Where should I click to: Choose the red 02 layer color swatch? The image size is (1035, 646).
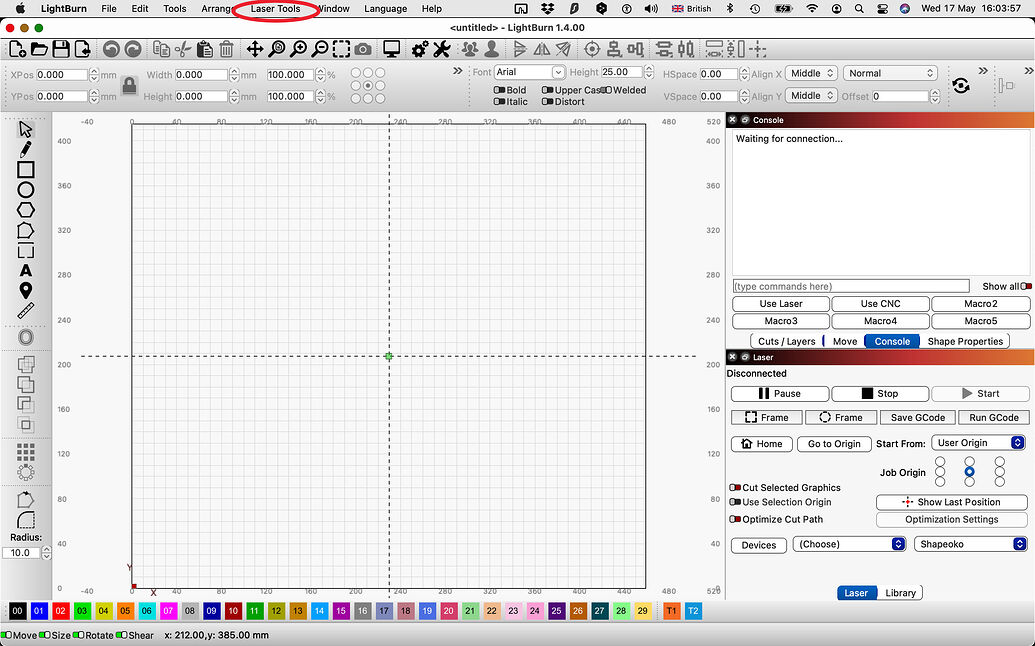(61, 611)
